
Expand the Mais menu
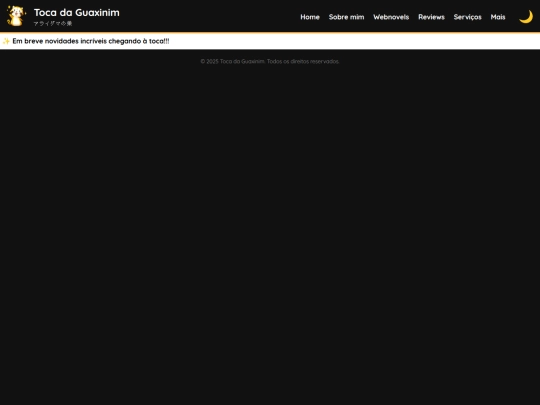[498, 17]
